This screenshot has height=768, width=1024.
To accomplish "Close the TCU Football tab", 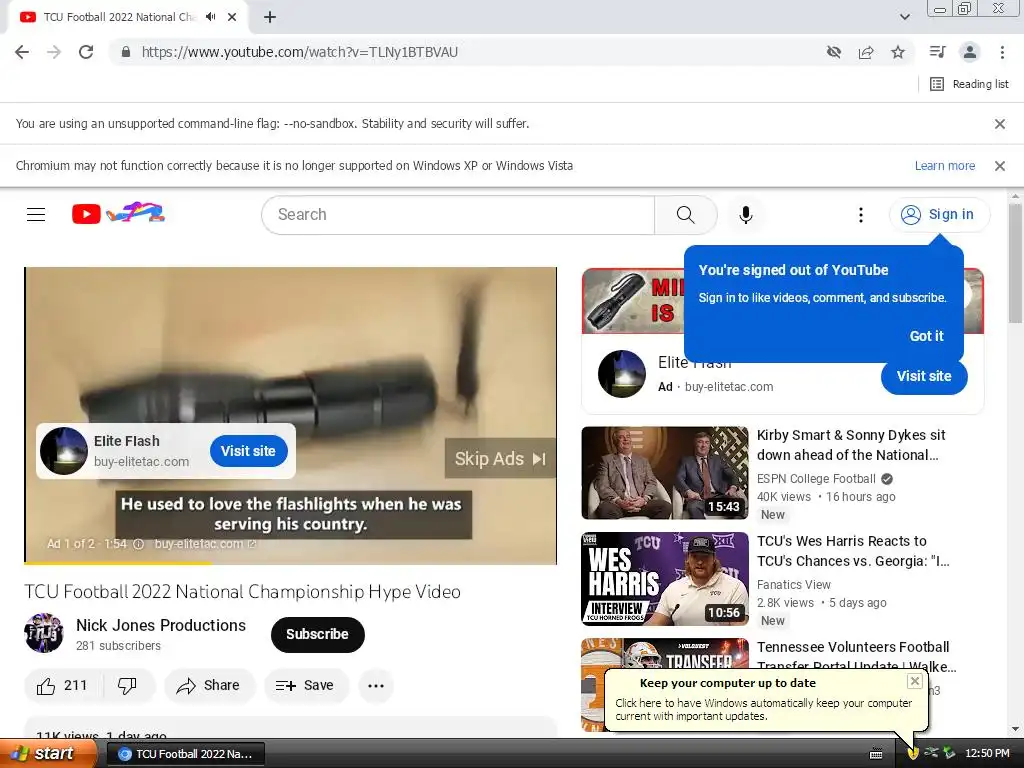I will 232,17.
